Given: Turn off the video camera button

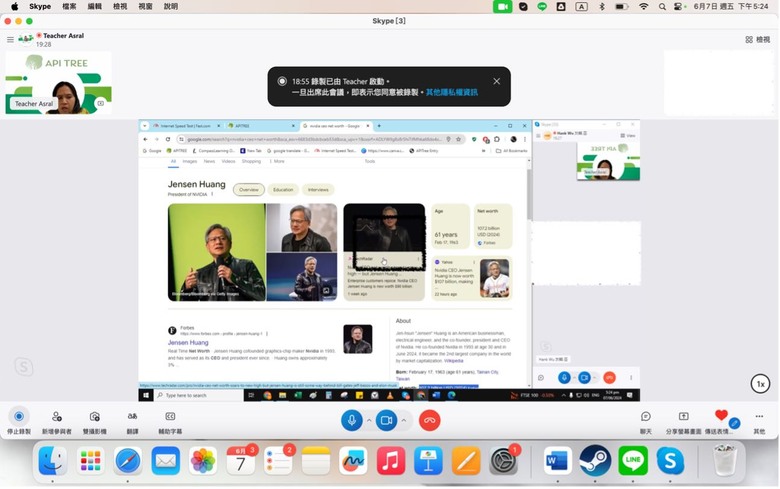Looking at the screenshot, I should click(x=387, y=420).
